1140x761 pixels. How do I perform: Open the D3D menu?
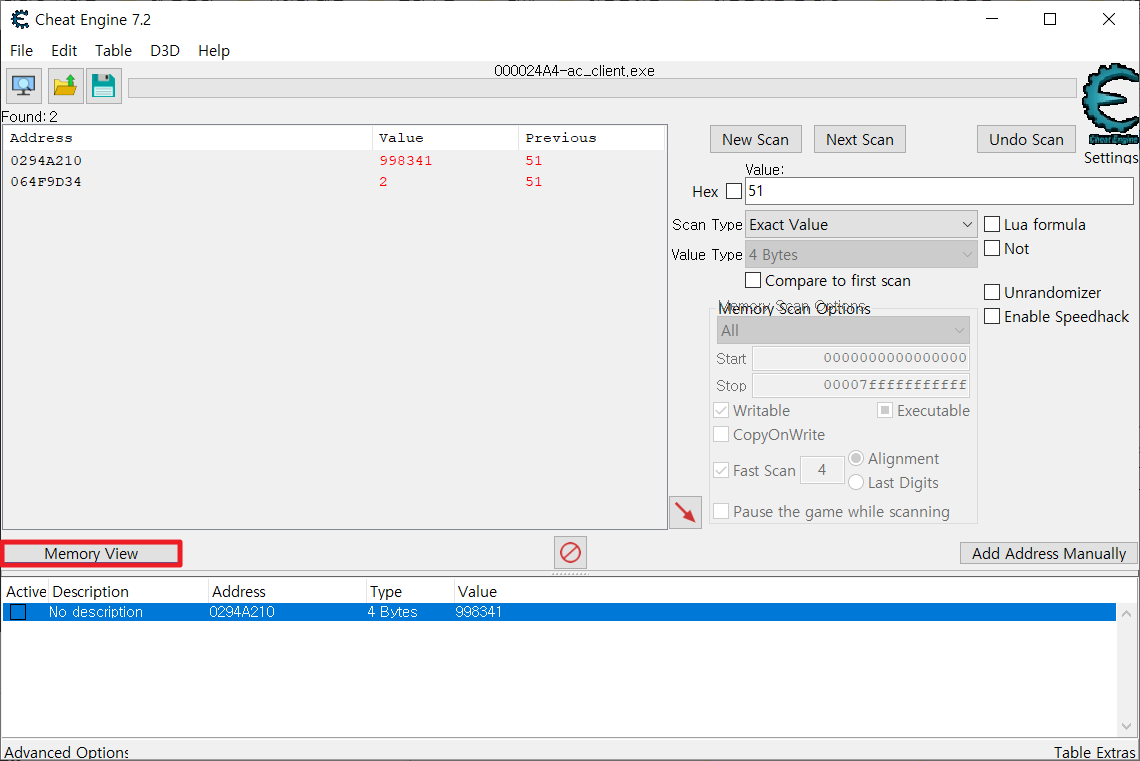165,50
